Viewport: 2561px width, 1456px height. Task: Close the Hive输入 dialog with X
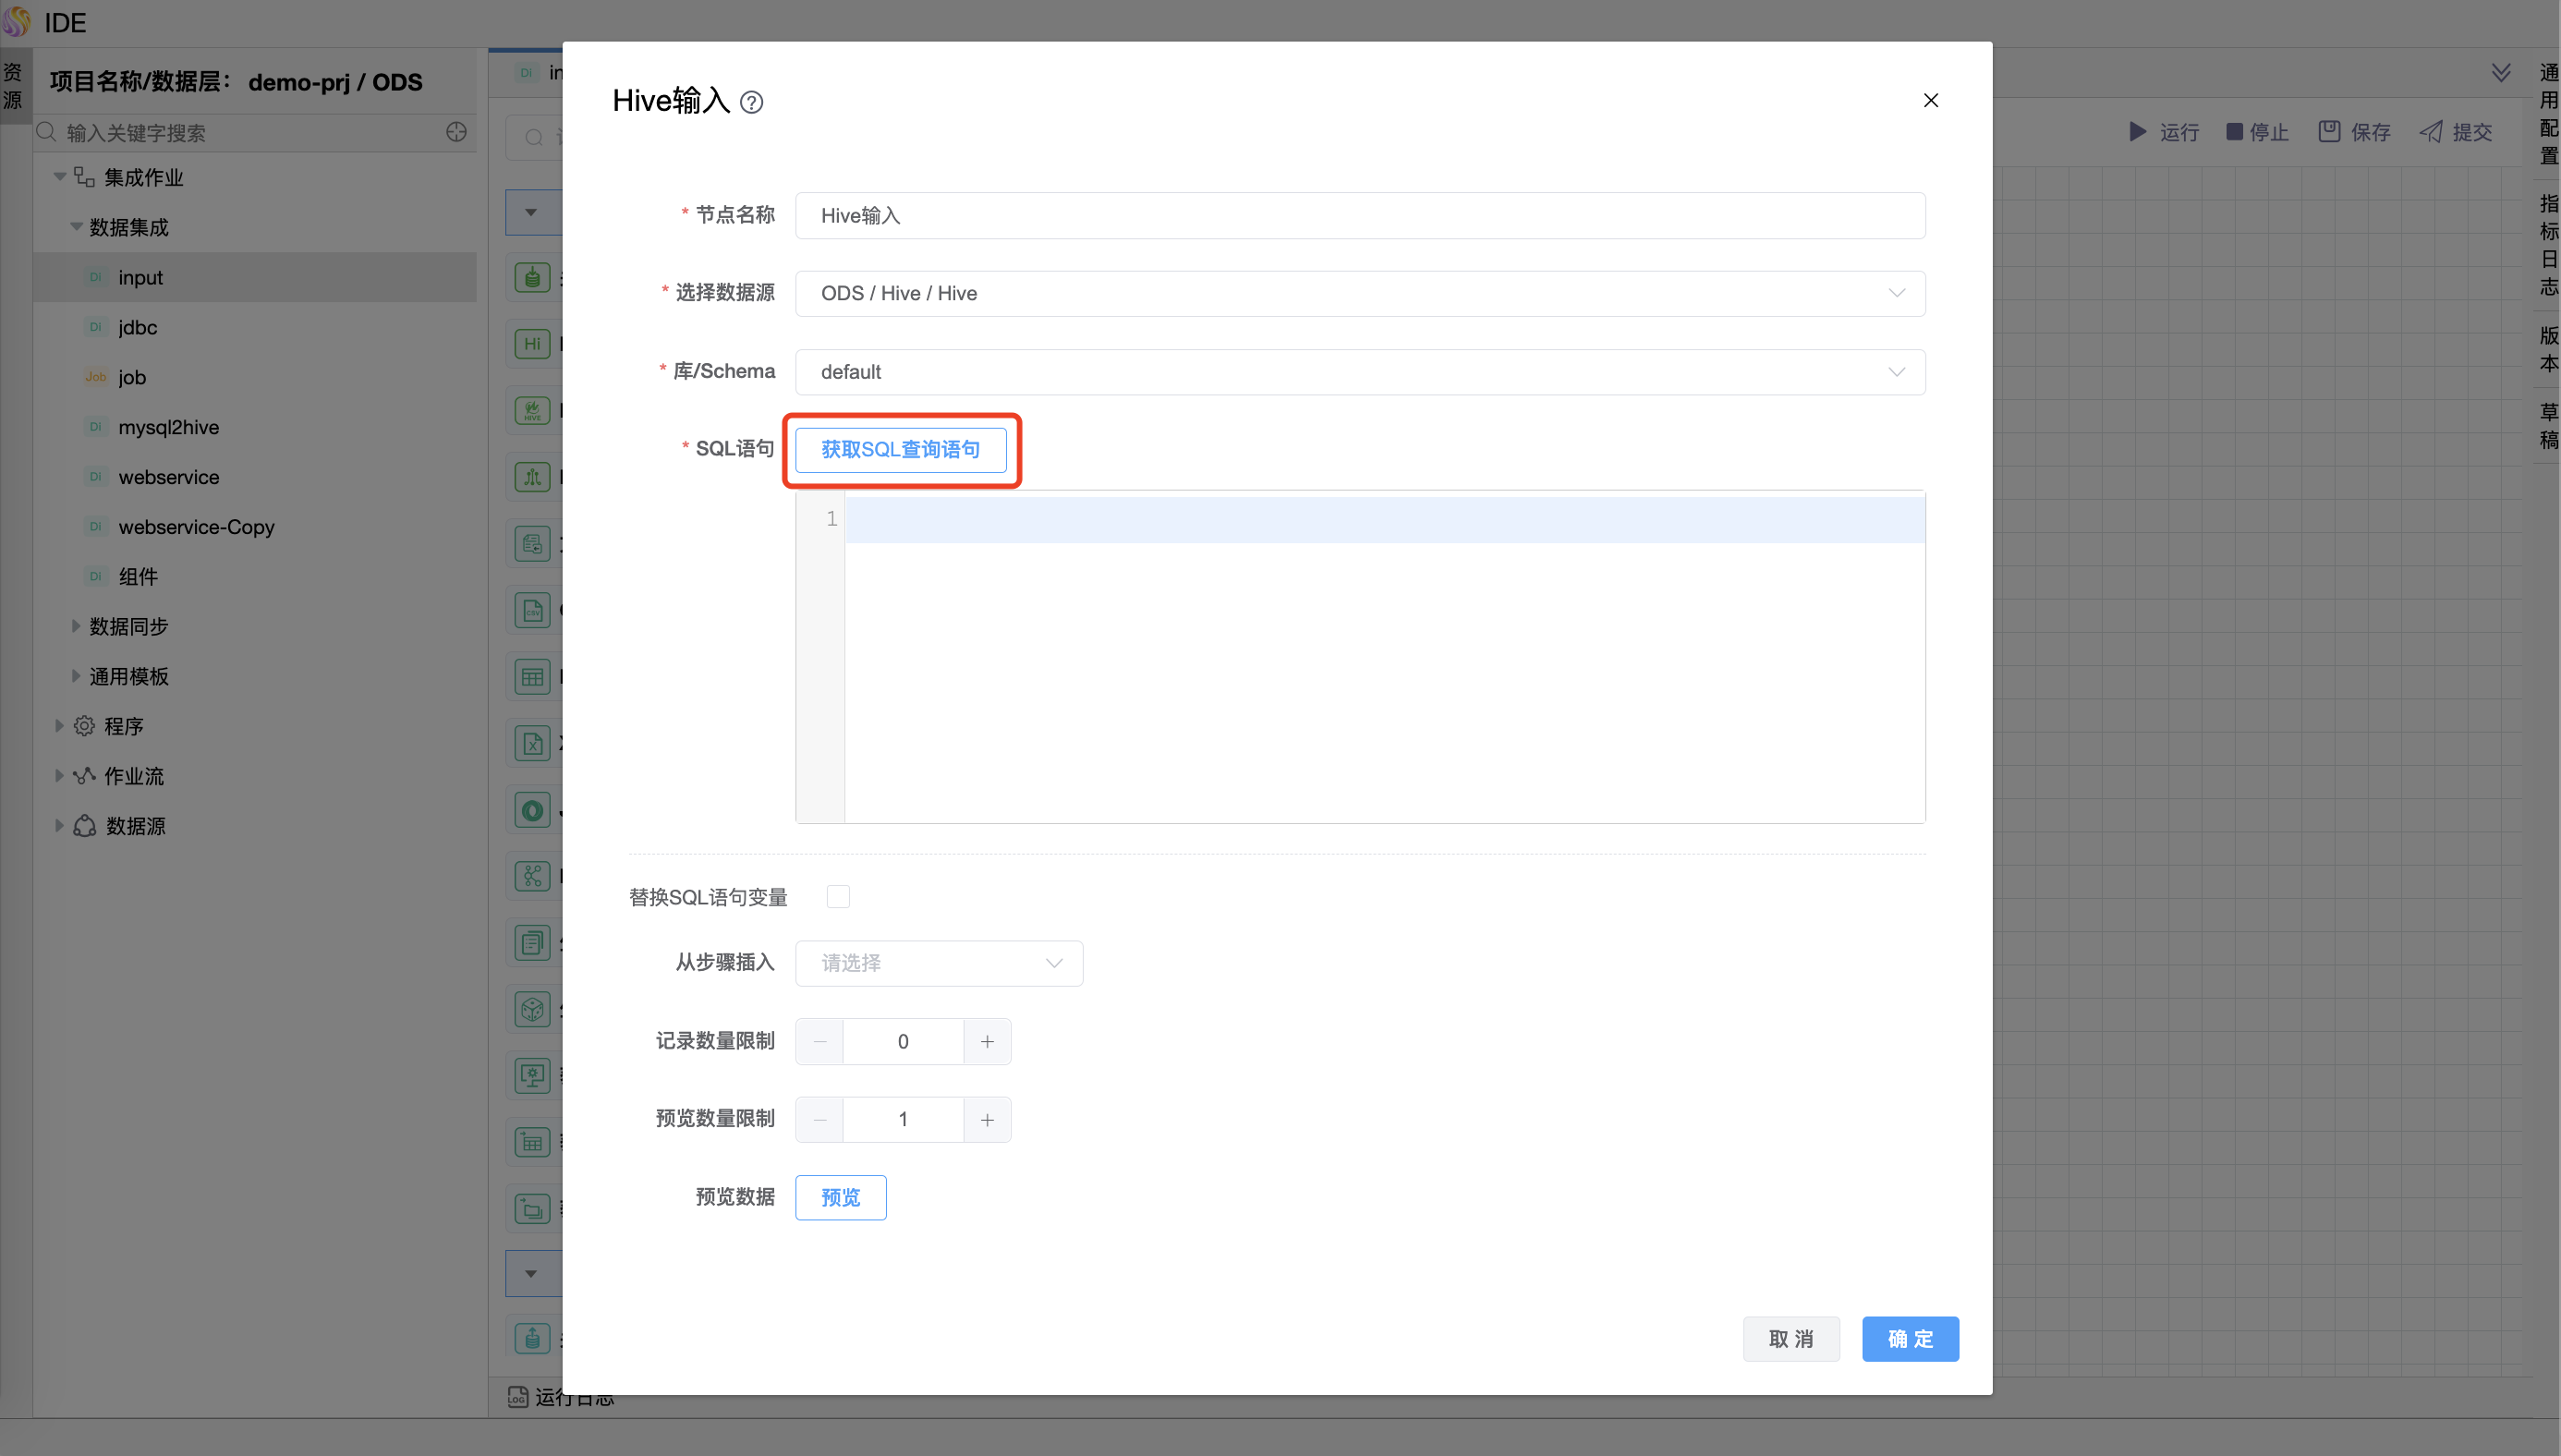click(x=1930, y=100)
